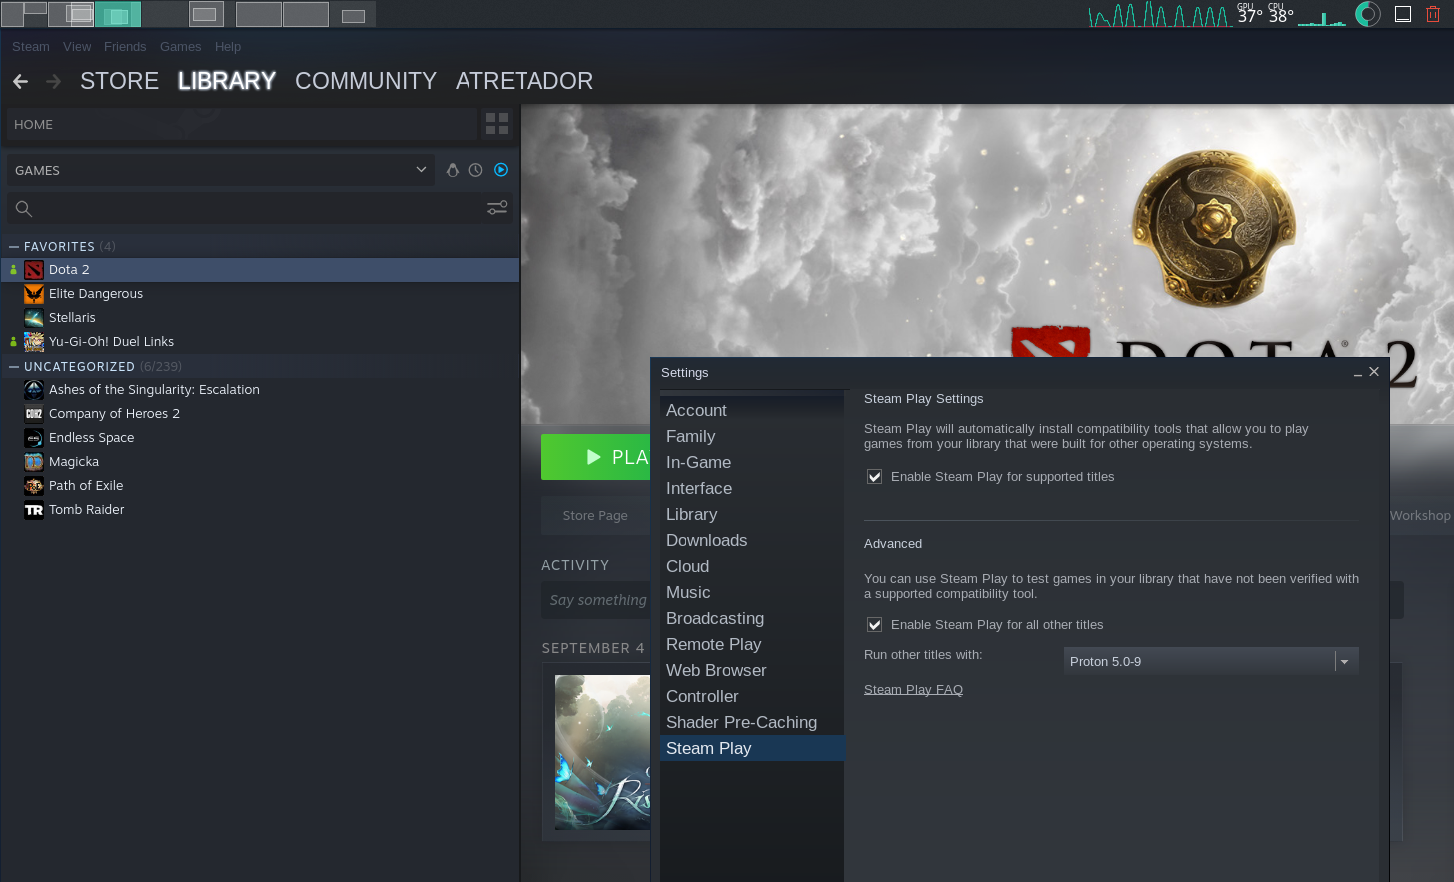Screen dimensions: 1454x882
Task: Open Music settings section
Action: [x=752, y=592]
